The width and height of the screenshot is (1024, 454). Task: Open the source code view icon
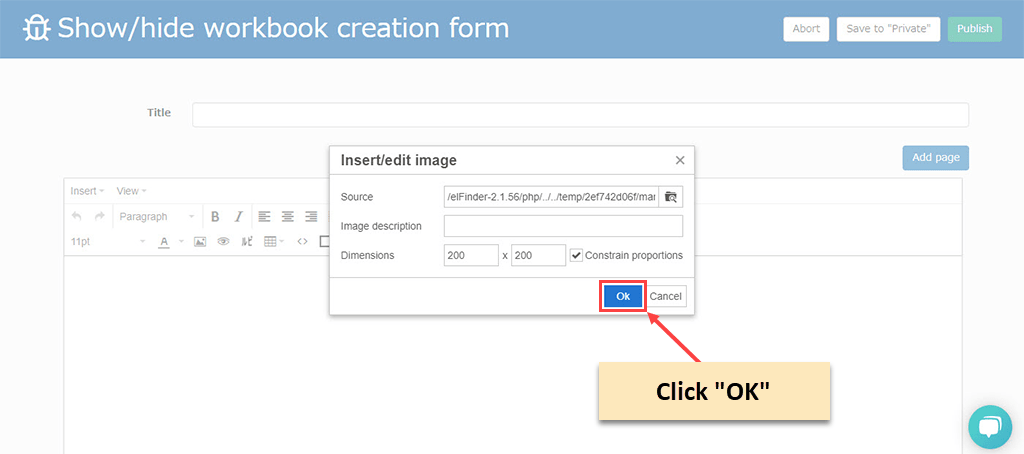click(x=303, y=241)
